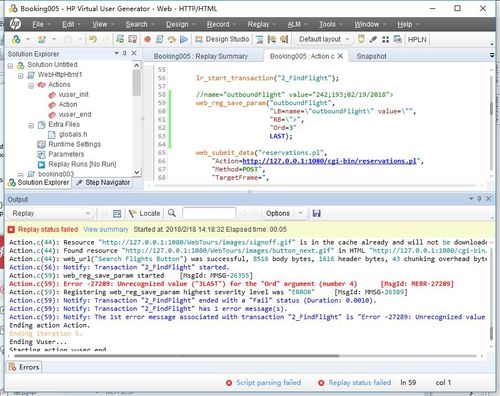The width and height of the screenshot is (500, 396).
Task: Click the blue Replay play button
Action: click(184, 39)
